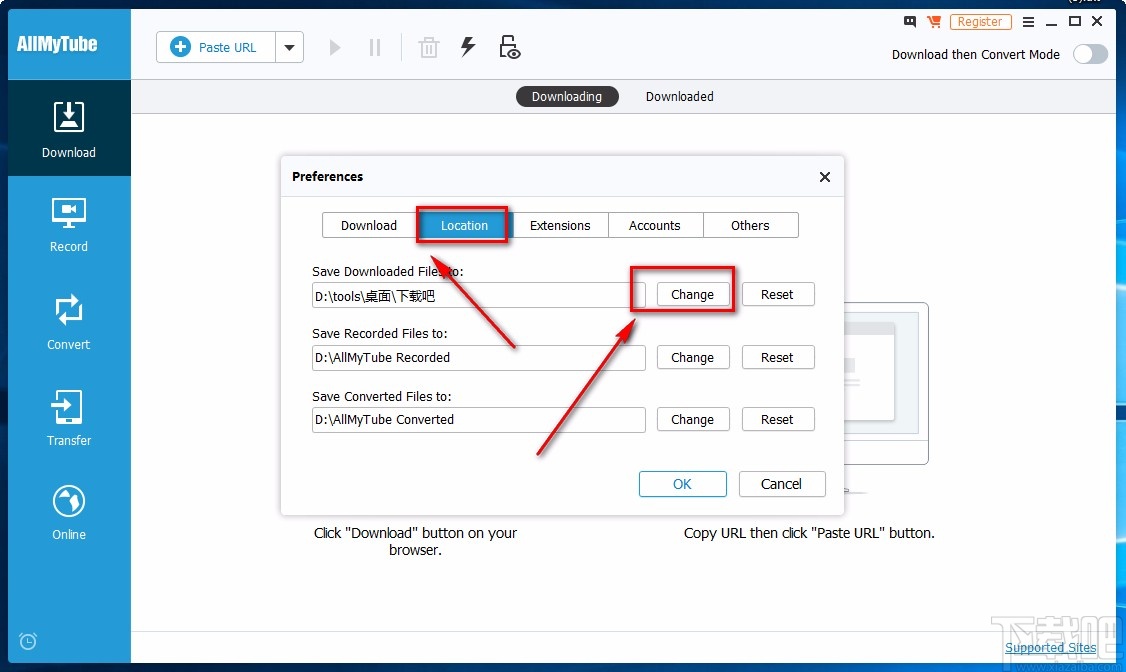Switch to the Downloaded tab
This screenshot has width=1126, height=672.
pyautogui.click(x=679, y=96)
